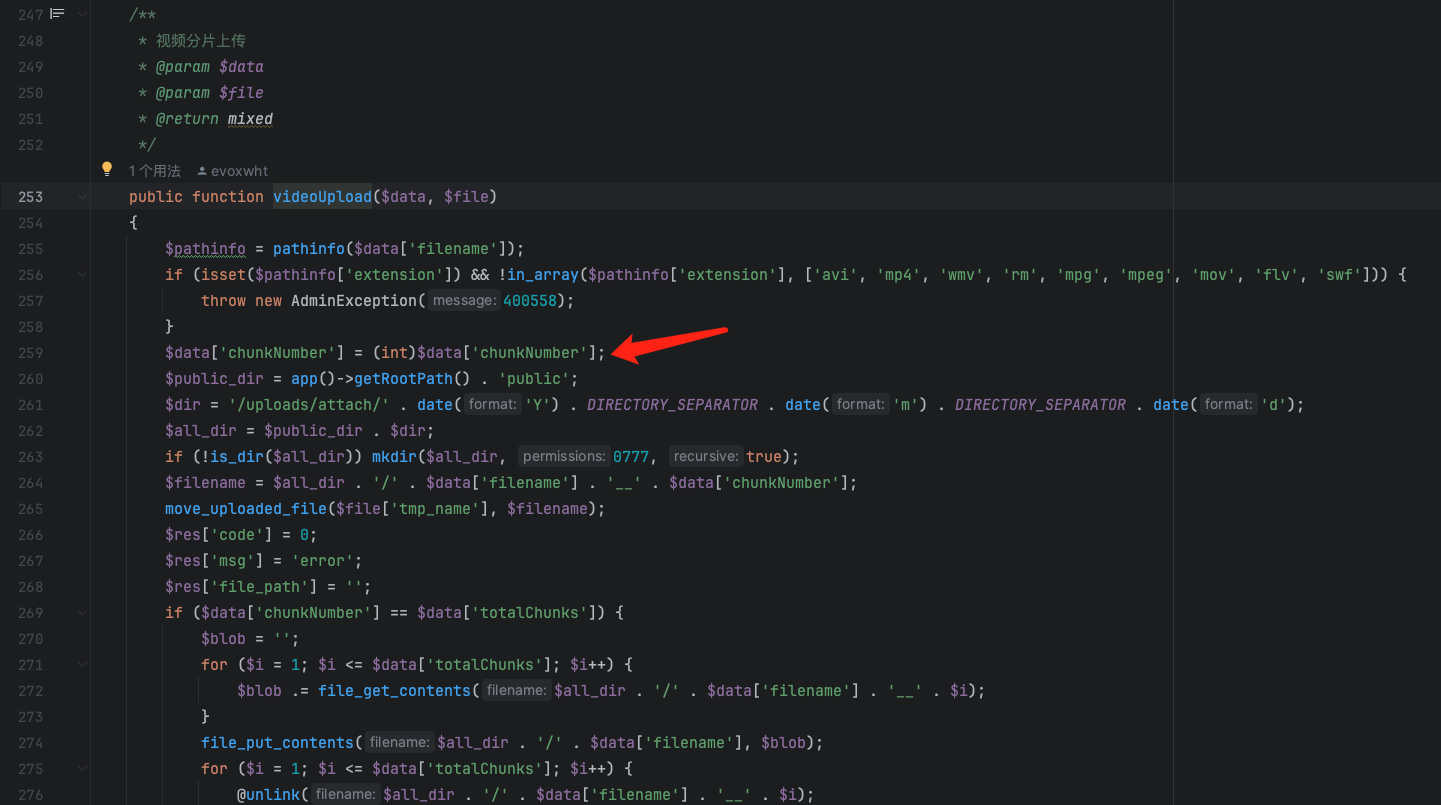
Task: Click the second DIRECTORY_SEPARATOR constant
Action: (1040, 405)
